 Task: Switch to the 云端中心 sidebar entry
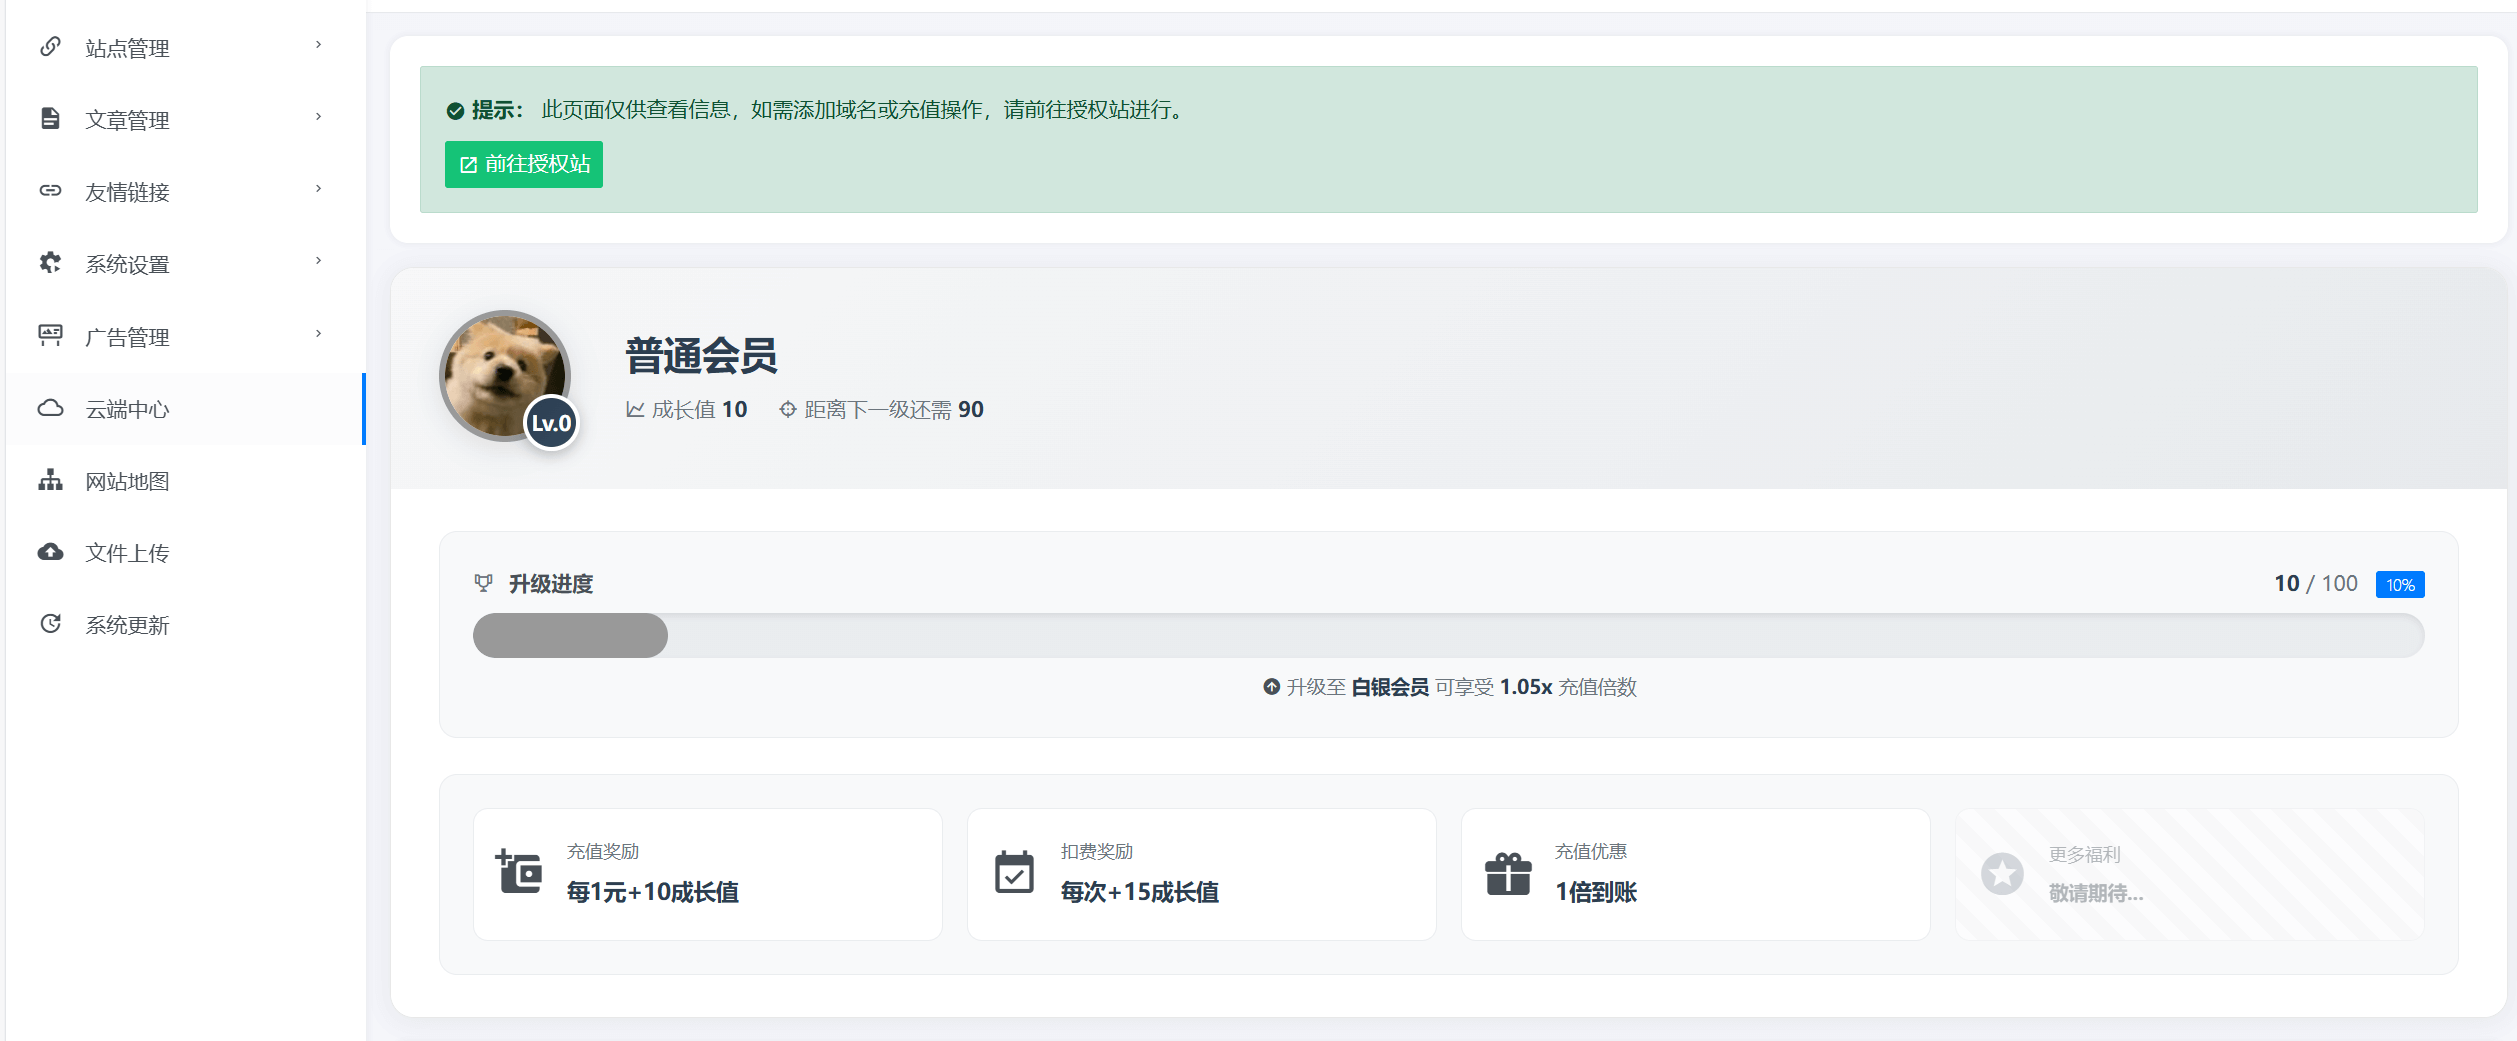tap(127, 408)
